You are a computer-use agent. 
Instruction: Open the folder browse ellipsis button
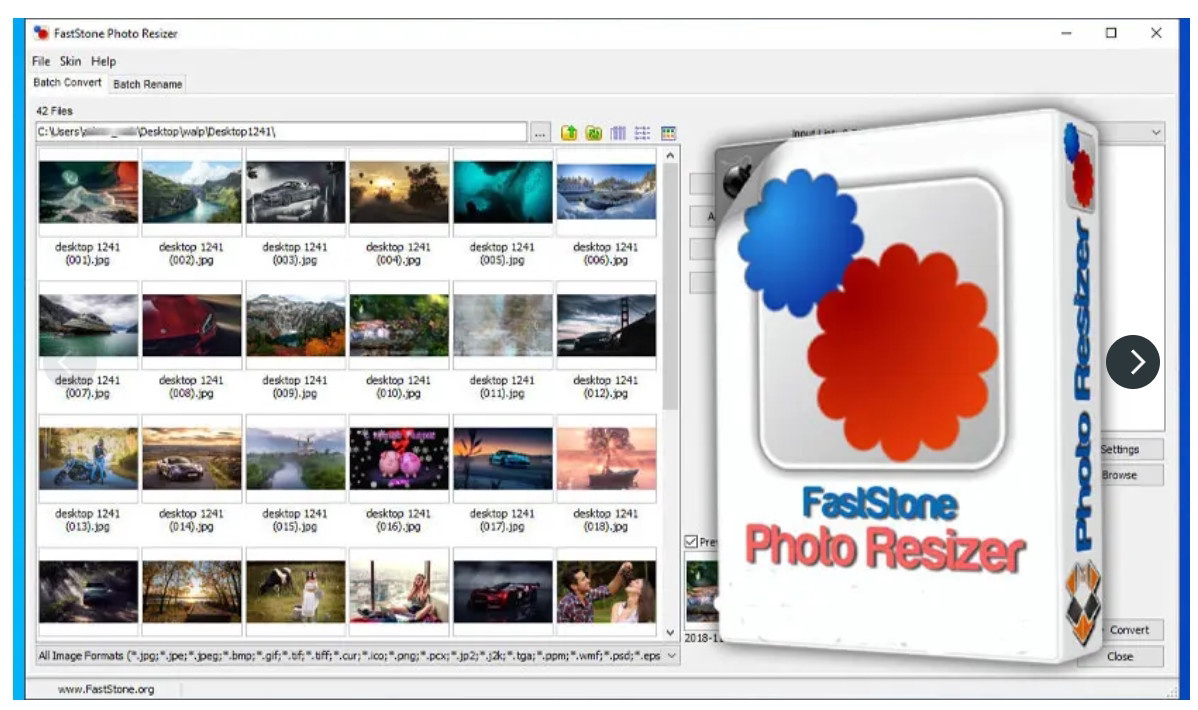(x=540, y=133)
